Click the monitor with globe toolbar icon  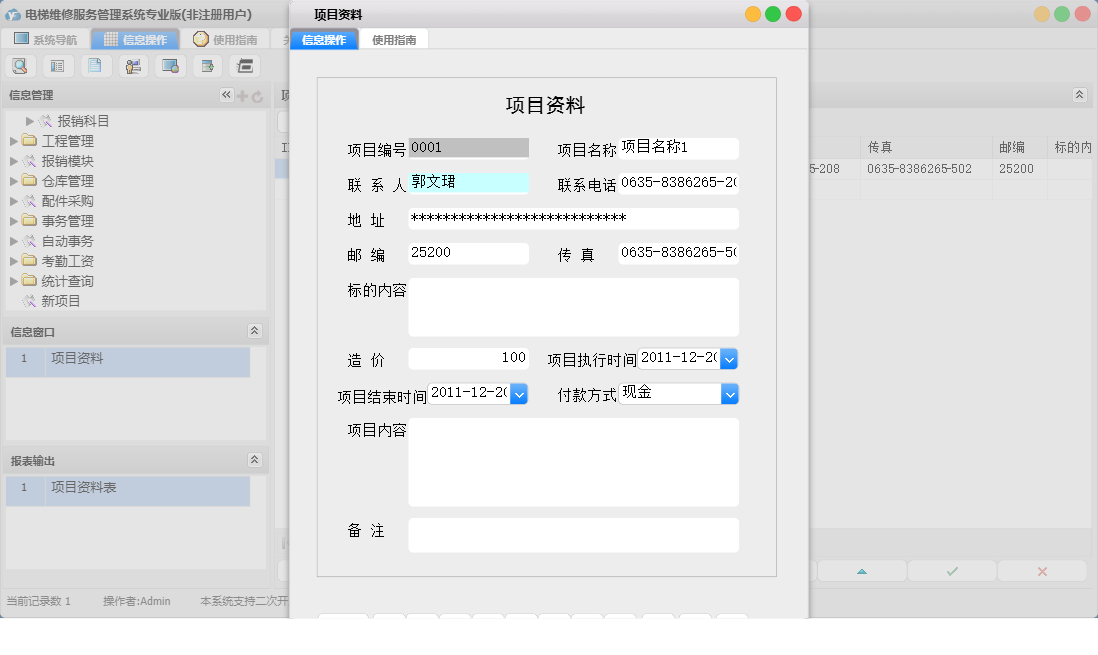coord(170,66)
